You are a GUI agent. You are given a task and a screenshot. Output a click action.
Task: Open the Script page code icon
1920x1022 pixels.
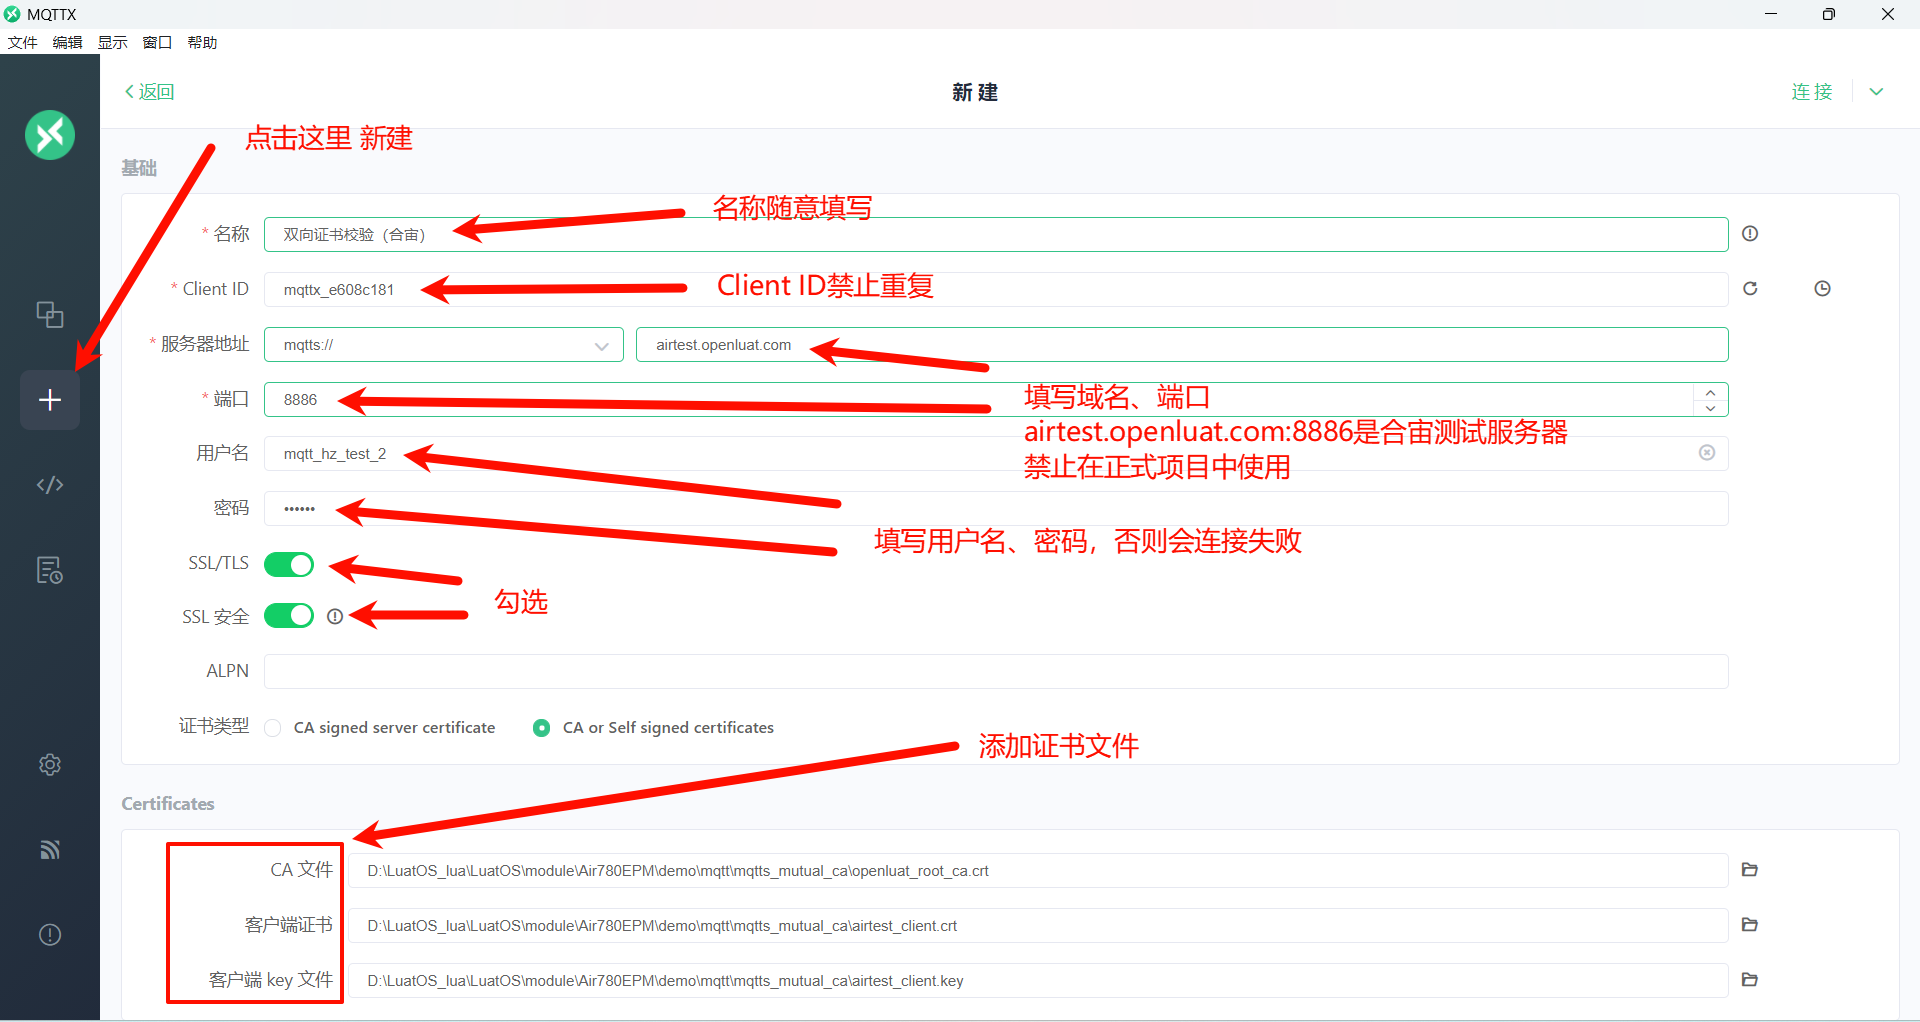[50, 485]
